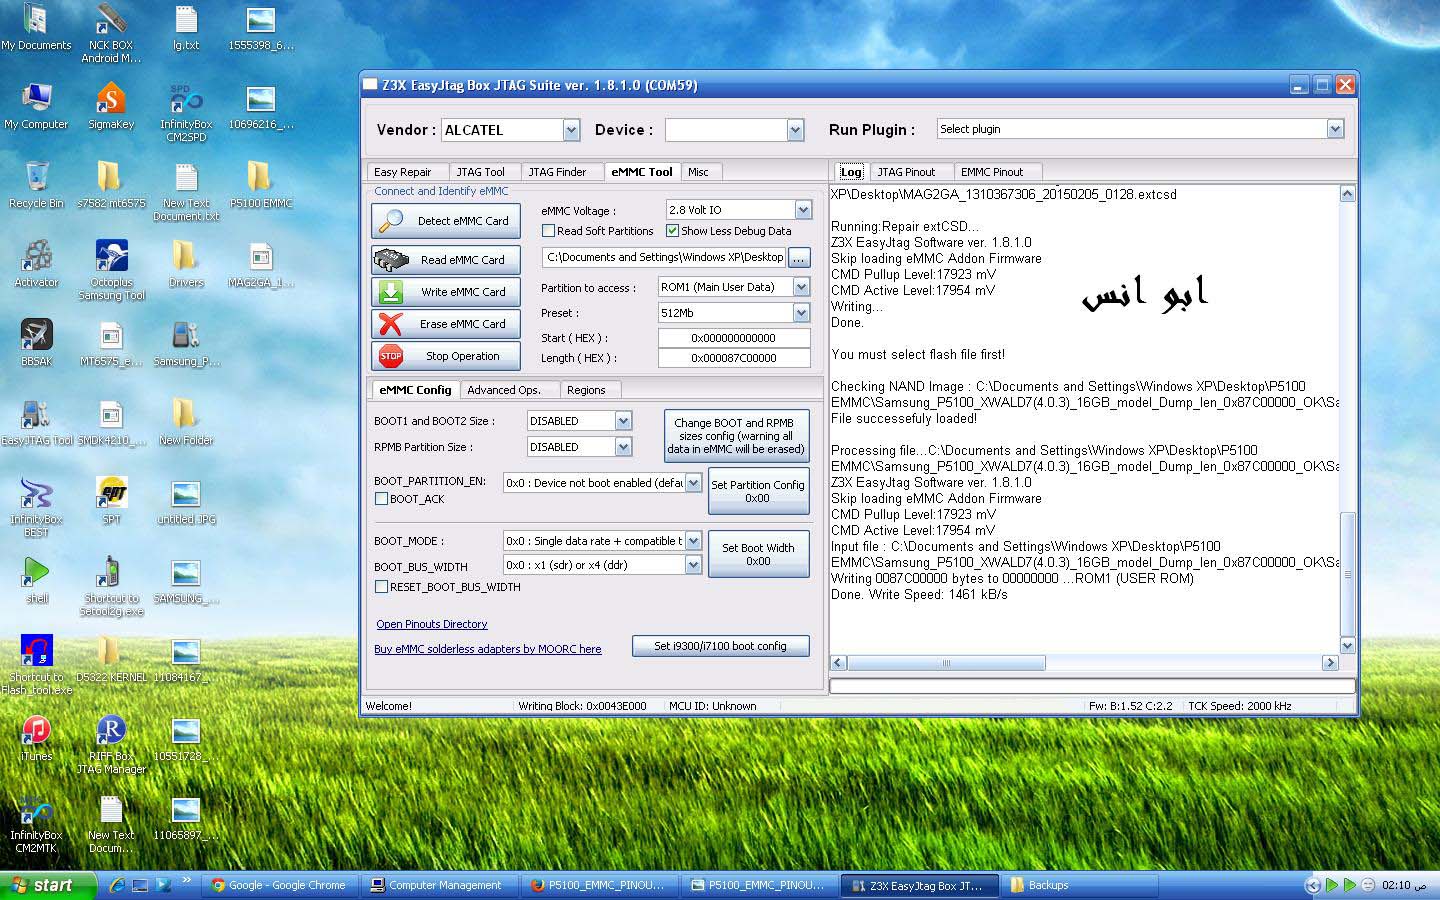
Task: Open RIFF Box JTAG Manager desktop icon
Action: 111,745
